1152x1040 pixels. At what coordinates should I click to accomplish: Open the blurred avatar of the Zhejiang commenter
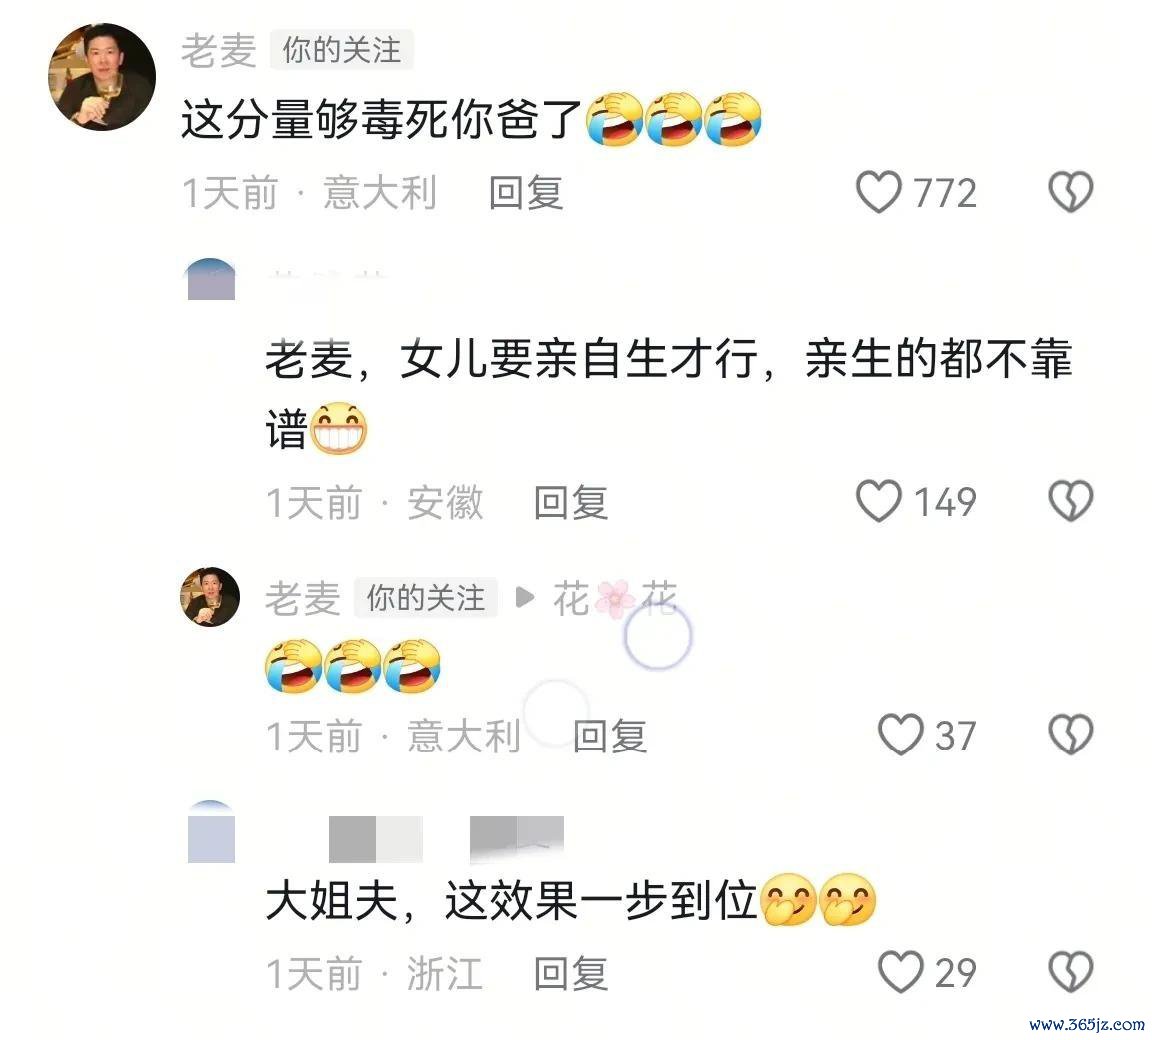click(212, 831)
